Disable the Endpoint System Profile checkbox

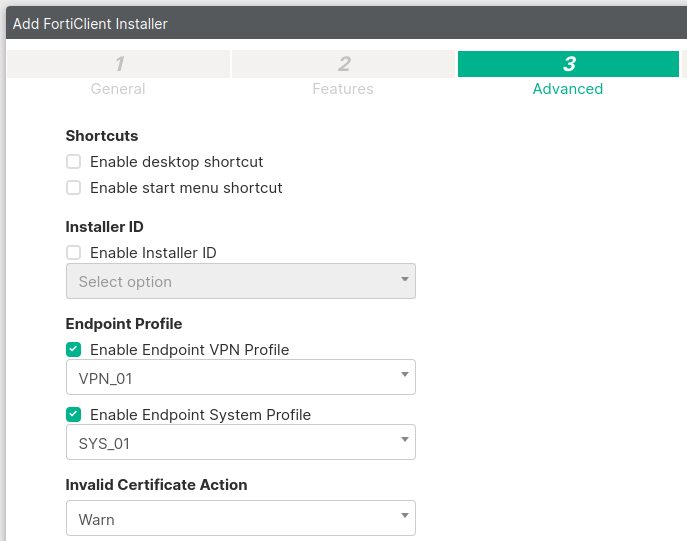(x=73, y=415)
